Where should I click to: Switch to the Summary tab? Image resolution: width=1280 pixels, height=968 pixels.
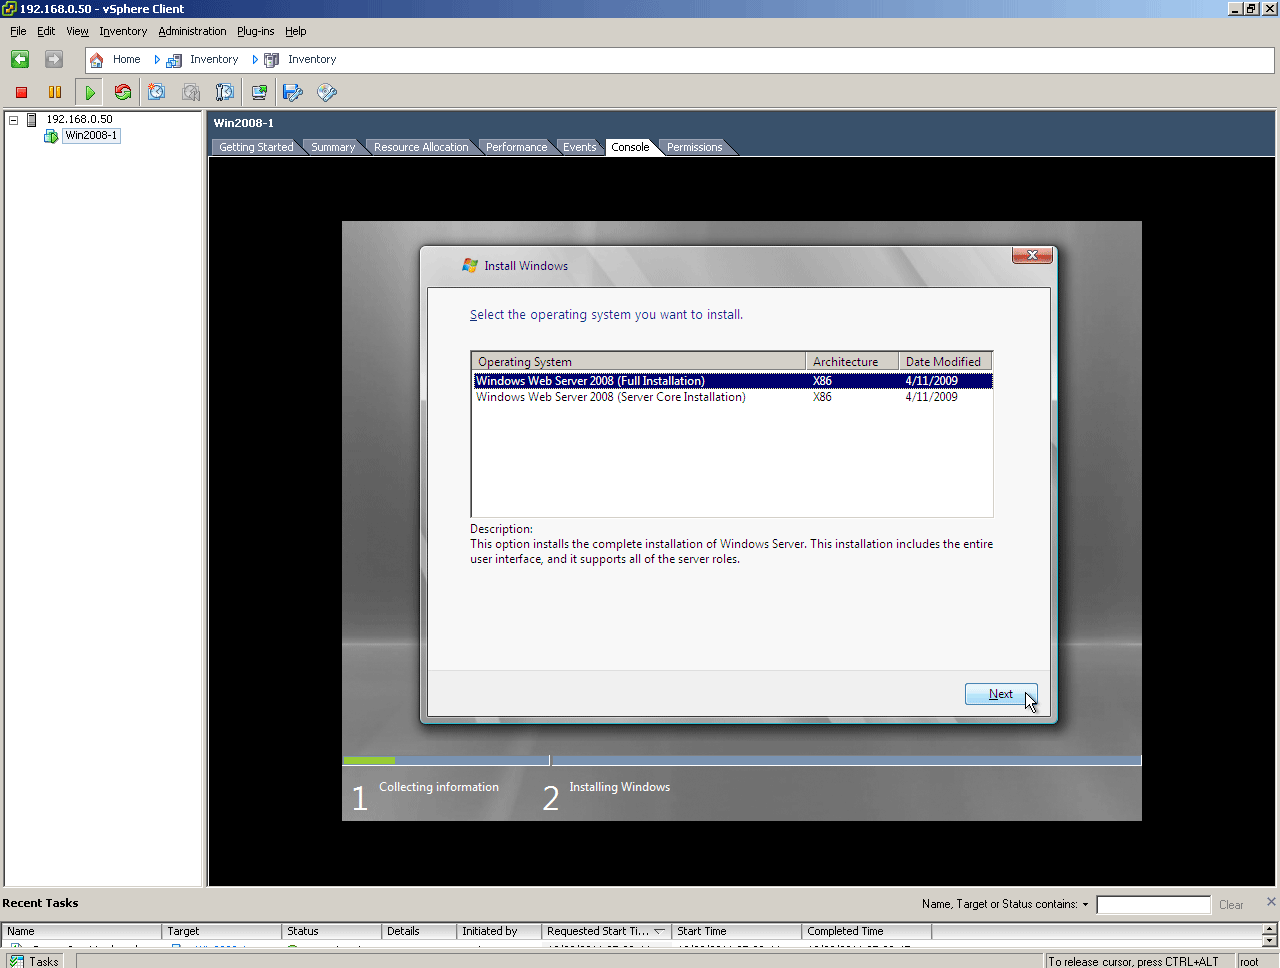coord(333,147)
